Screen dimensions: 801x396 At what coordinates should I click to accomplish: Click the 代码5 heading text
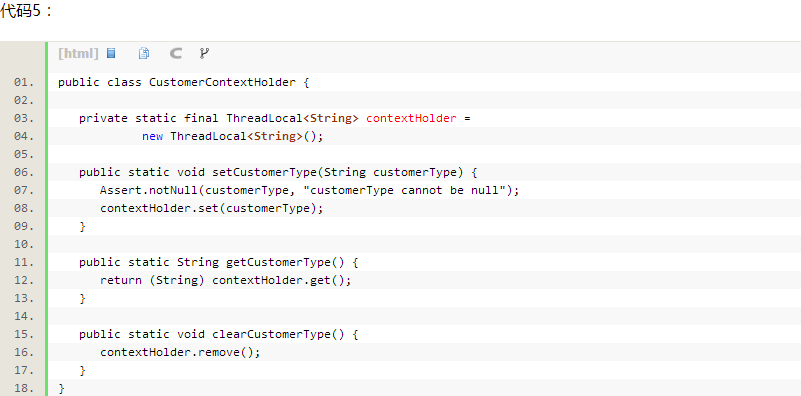pos(27,11)
